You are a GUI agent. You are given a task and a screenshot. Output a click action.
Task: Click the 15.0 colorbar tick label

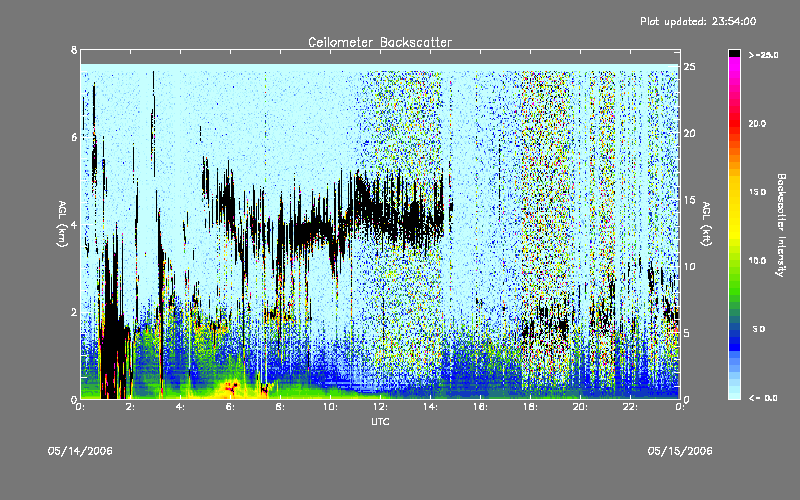click(x=757, y=192)
